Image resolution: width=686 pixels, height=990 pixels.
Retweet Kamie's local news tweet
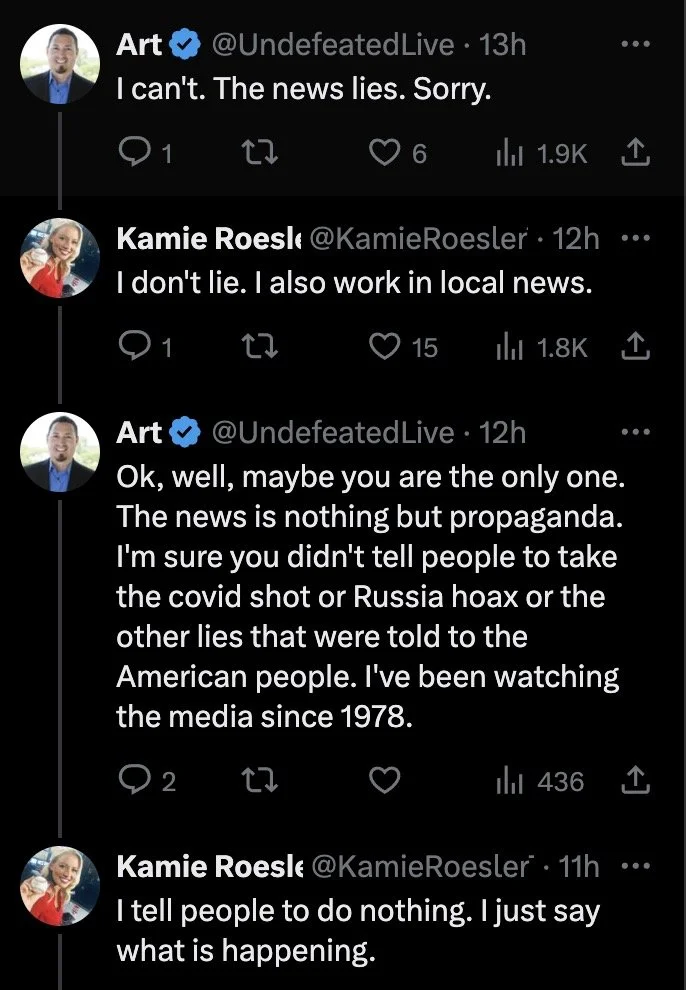click(260, 347)
